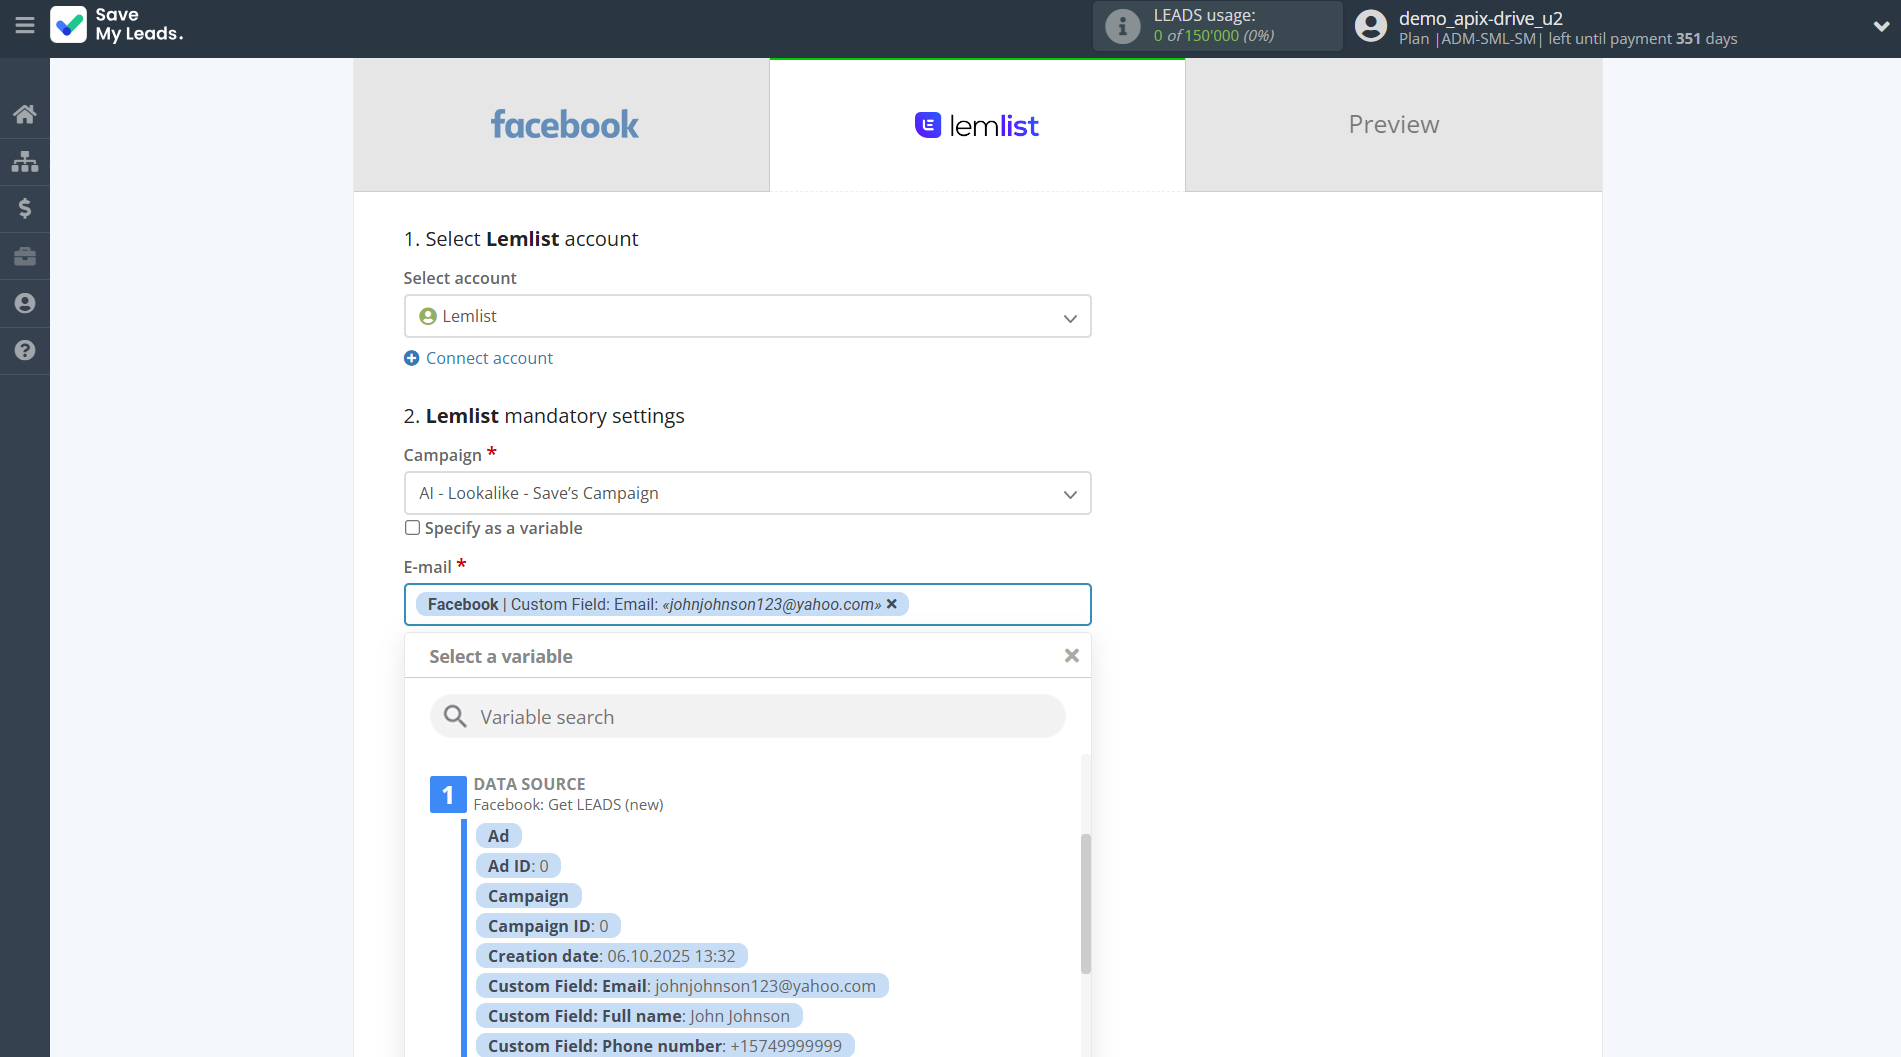Screen dimensions: 1901x1057
Task: Click the dollar sign billing icon
Action: (25, 208)
